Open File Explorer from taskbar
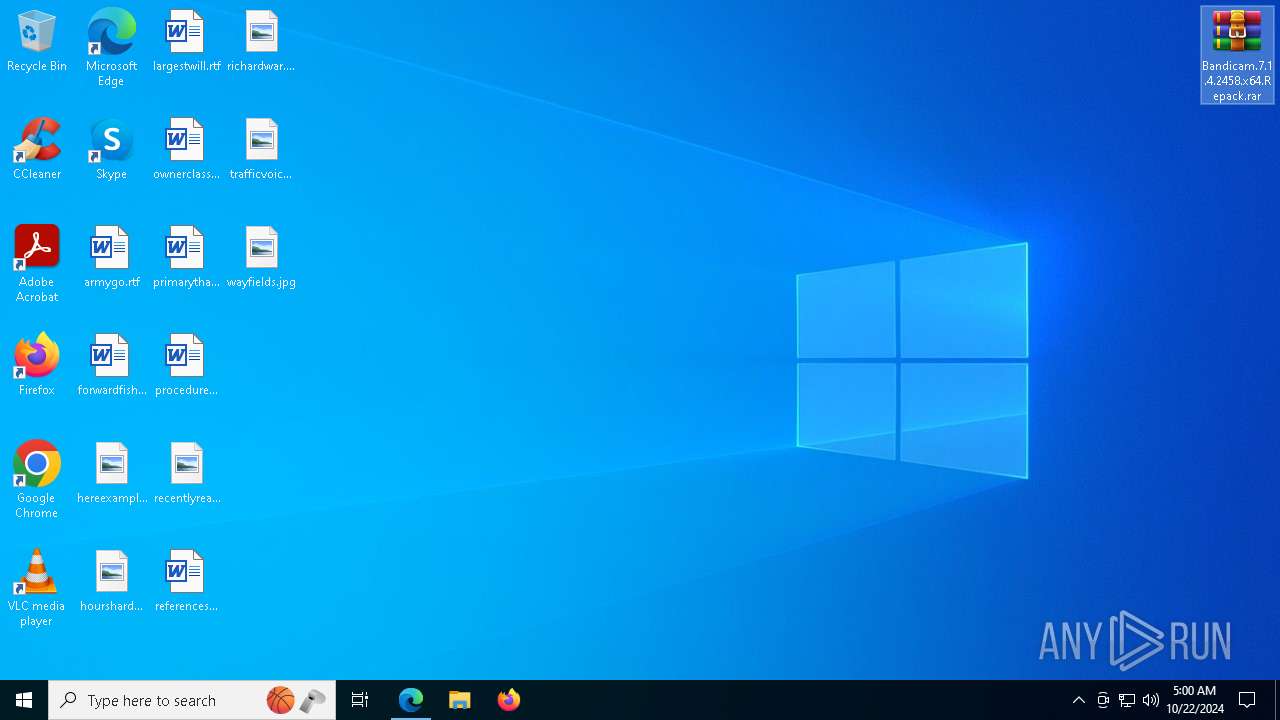 [x=460, y=700]
